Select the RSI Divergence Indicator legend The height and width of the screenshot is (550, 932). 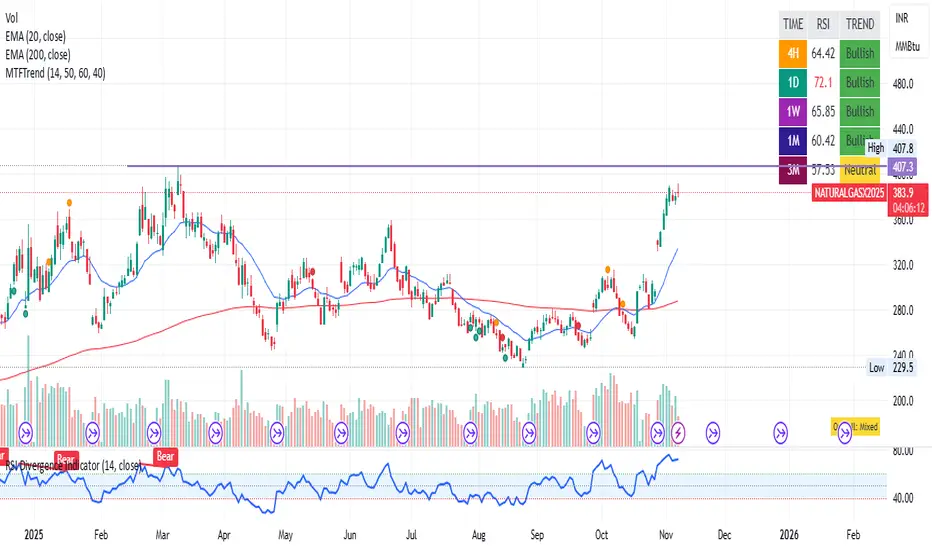pos(73,465)
